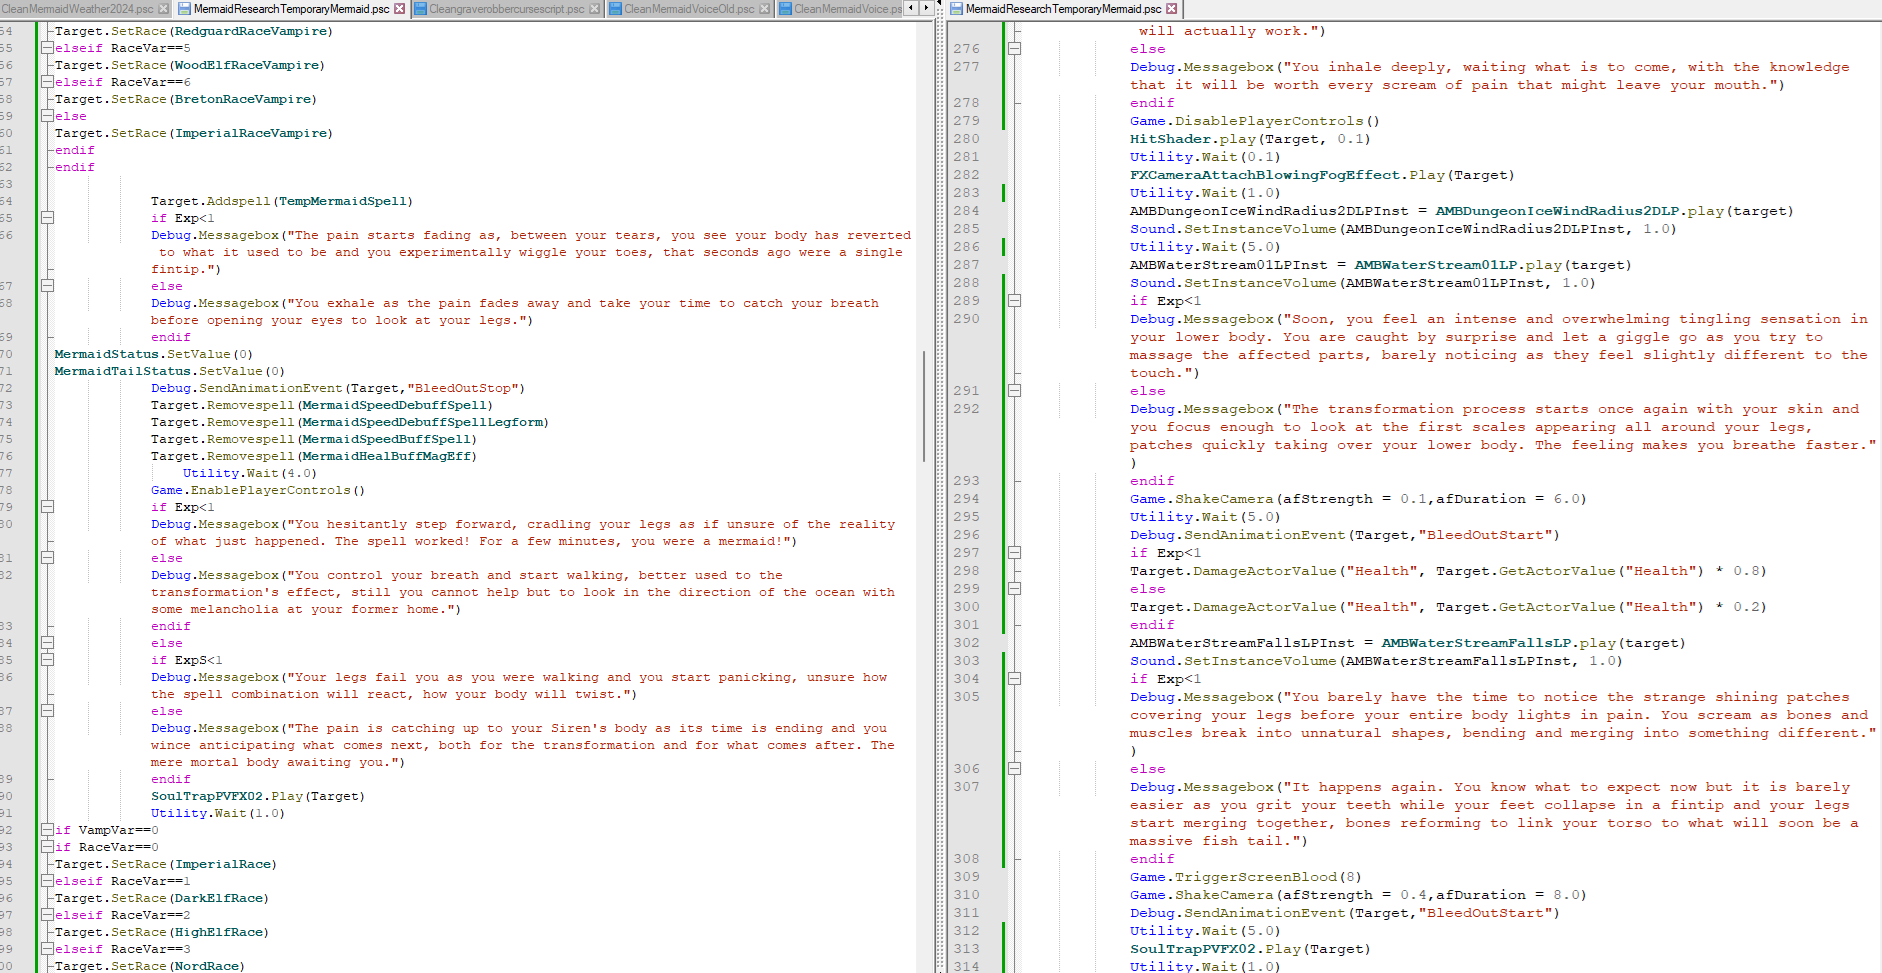Collapse the fold at 'if ExpS<1'
The height and width of the screenshot is (973, 1882).
(x=47, y=660)
